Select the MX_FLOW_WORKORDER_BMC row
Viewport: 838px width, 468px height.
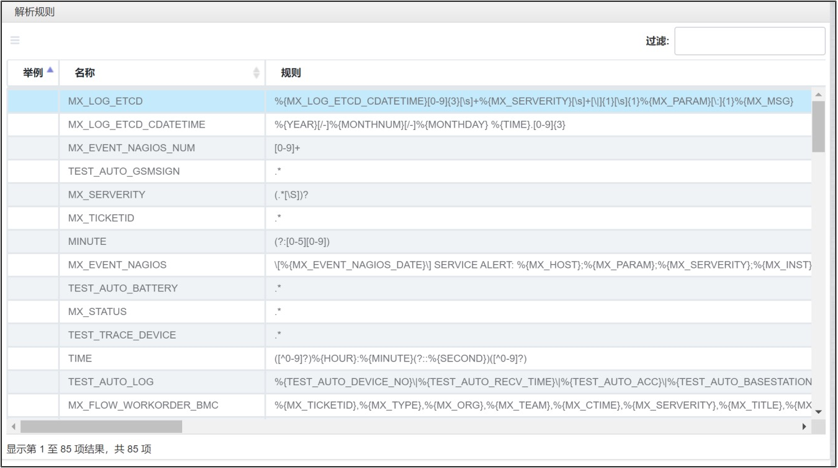coord(143,405)
